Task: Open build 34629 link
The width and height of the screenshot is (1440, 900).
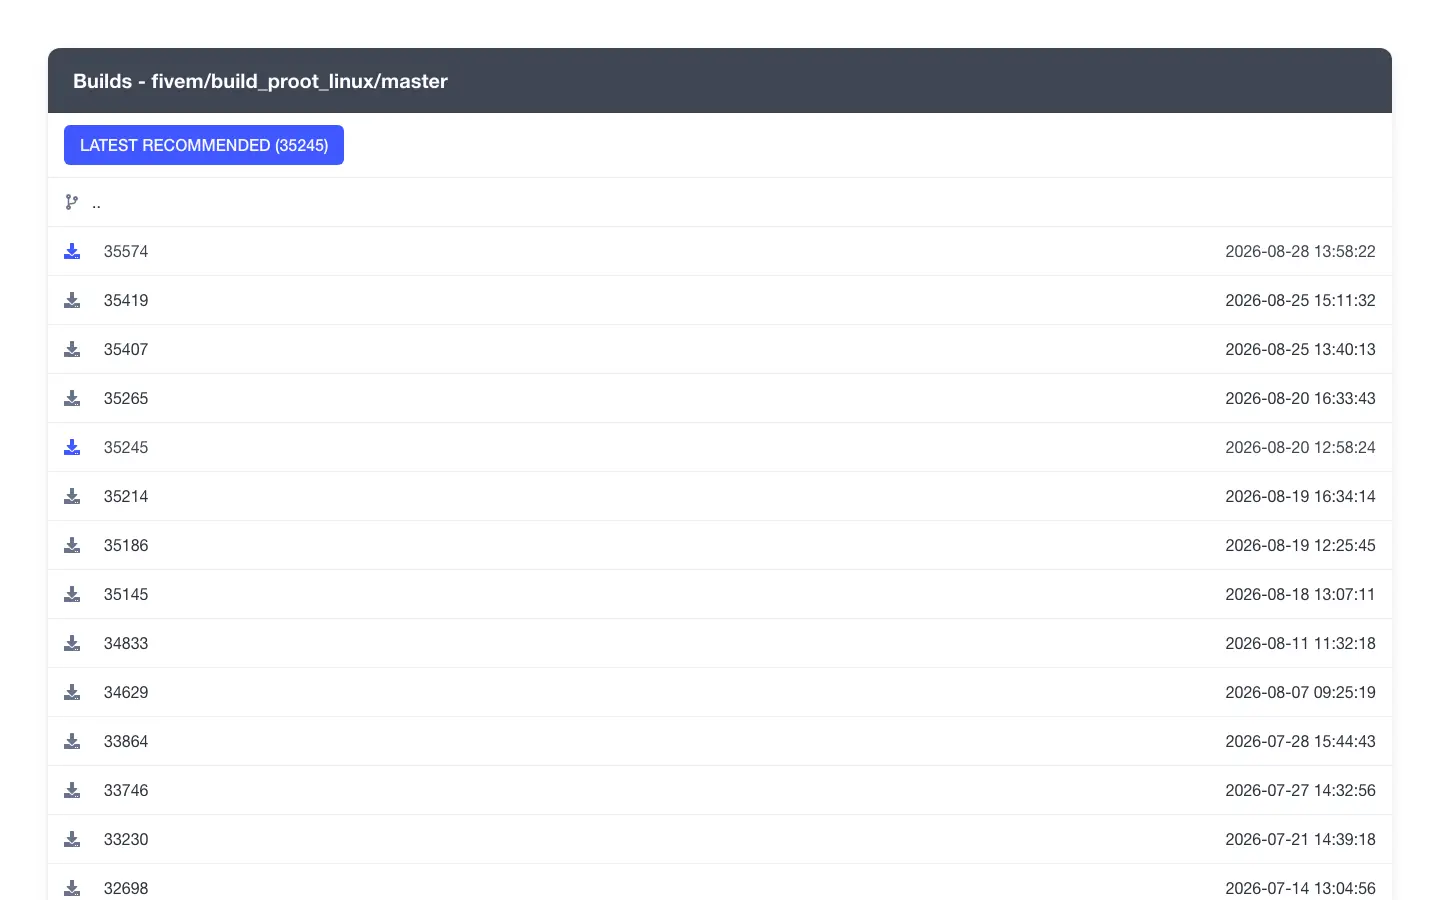Action: click(x=126, y=692)
